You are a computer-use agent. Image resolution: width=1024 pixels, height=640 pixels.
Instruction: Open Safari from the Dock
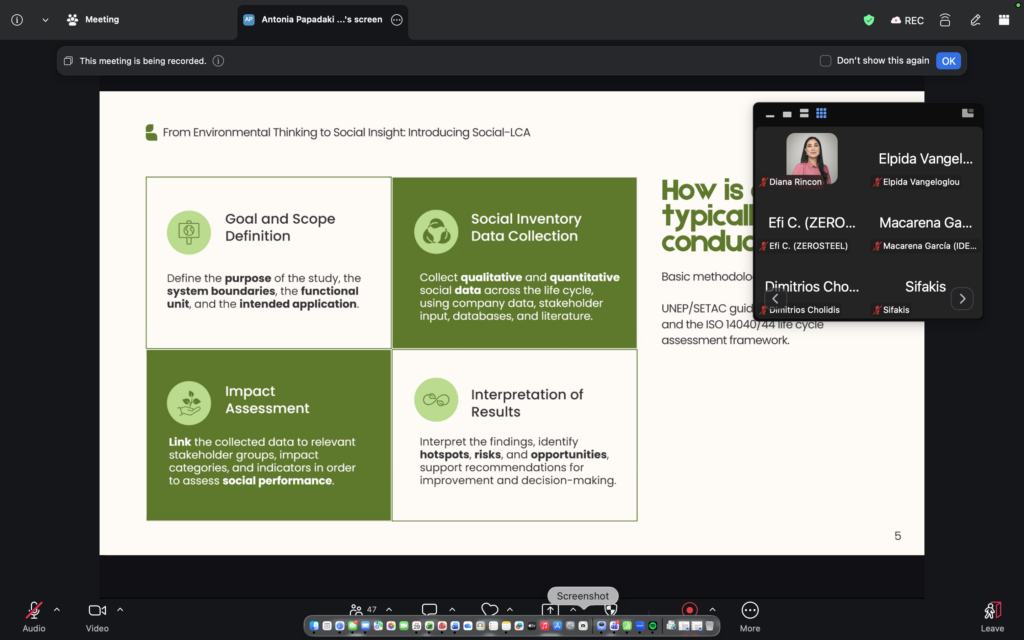coord(340,626)
